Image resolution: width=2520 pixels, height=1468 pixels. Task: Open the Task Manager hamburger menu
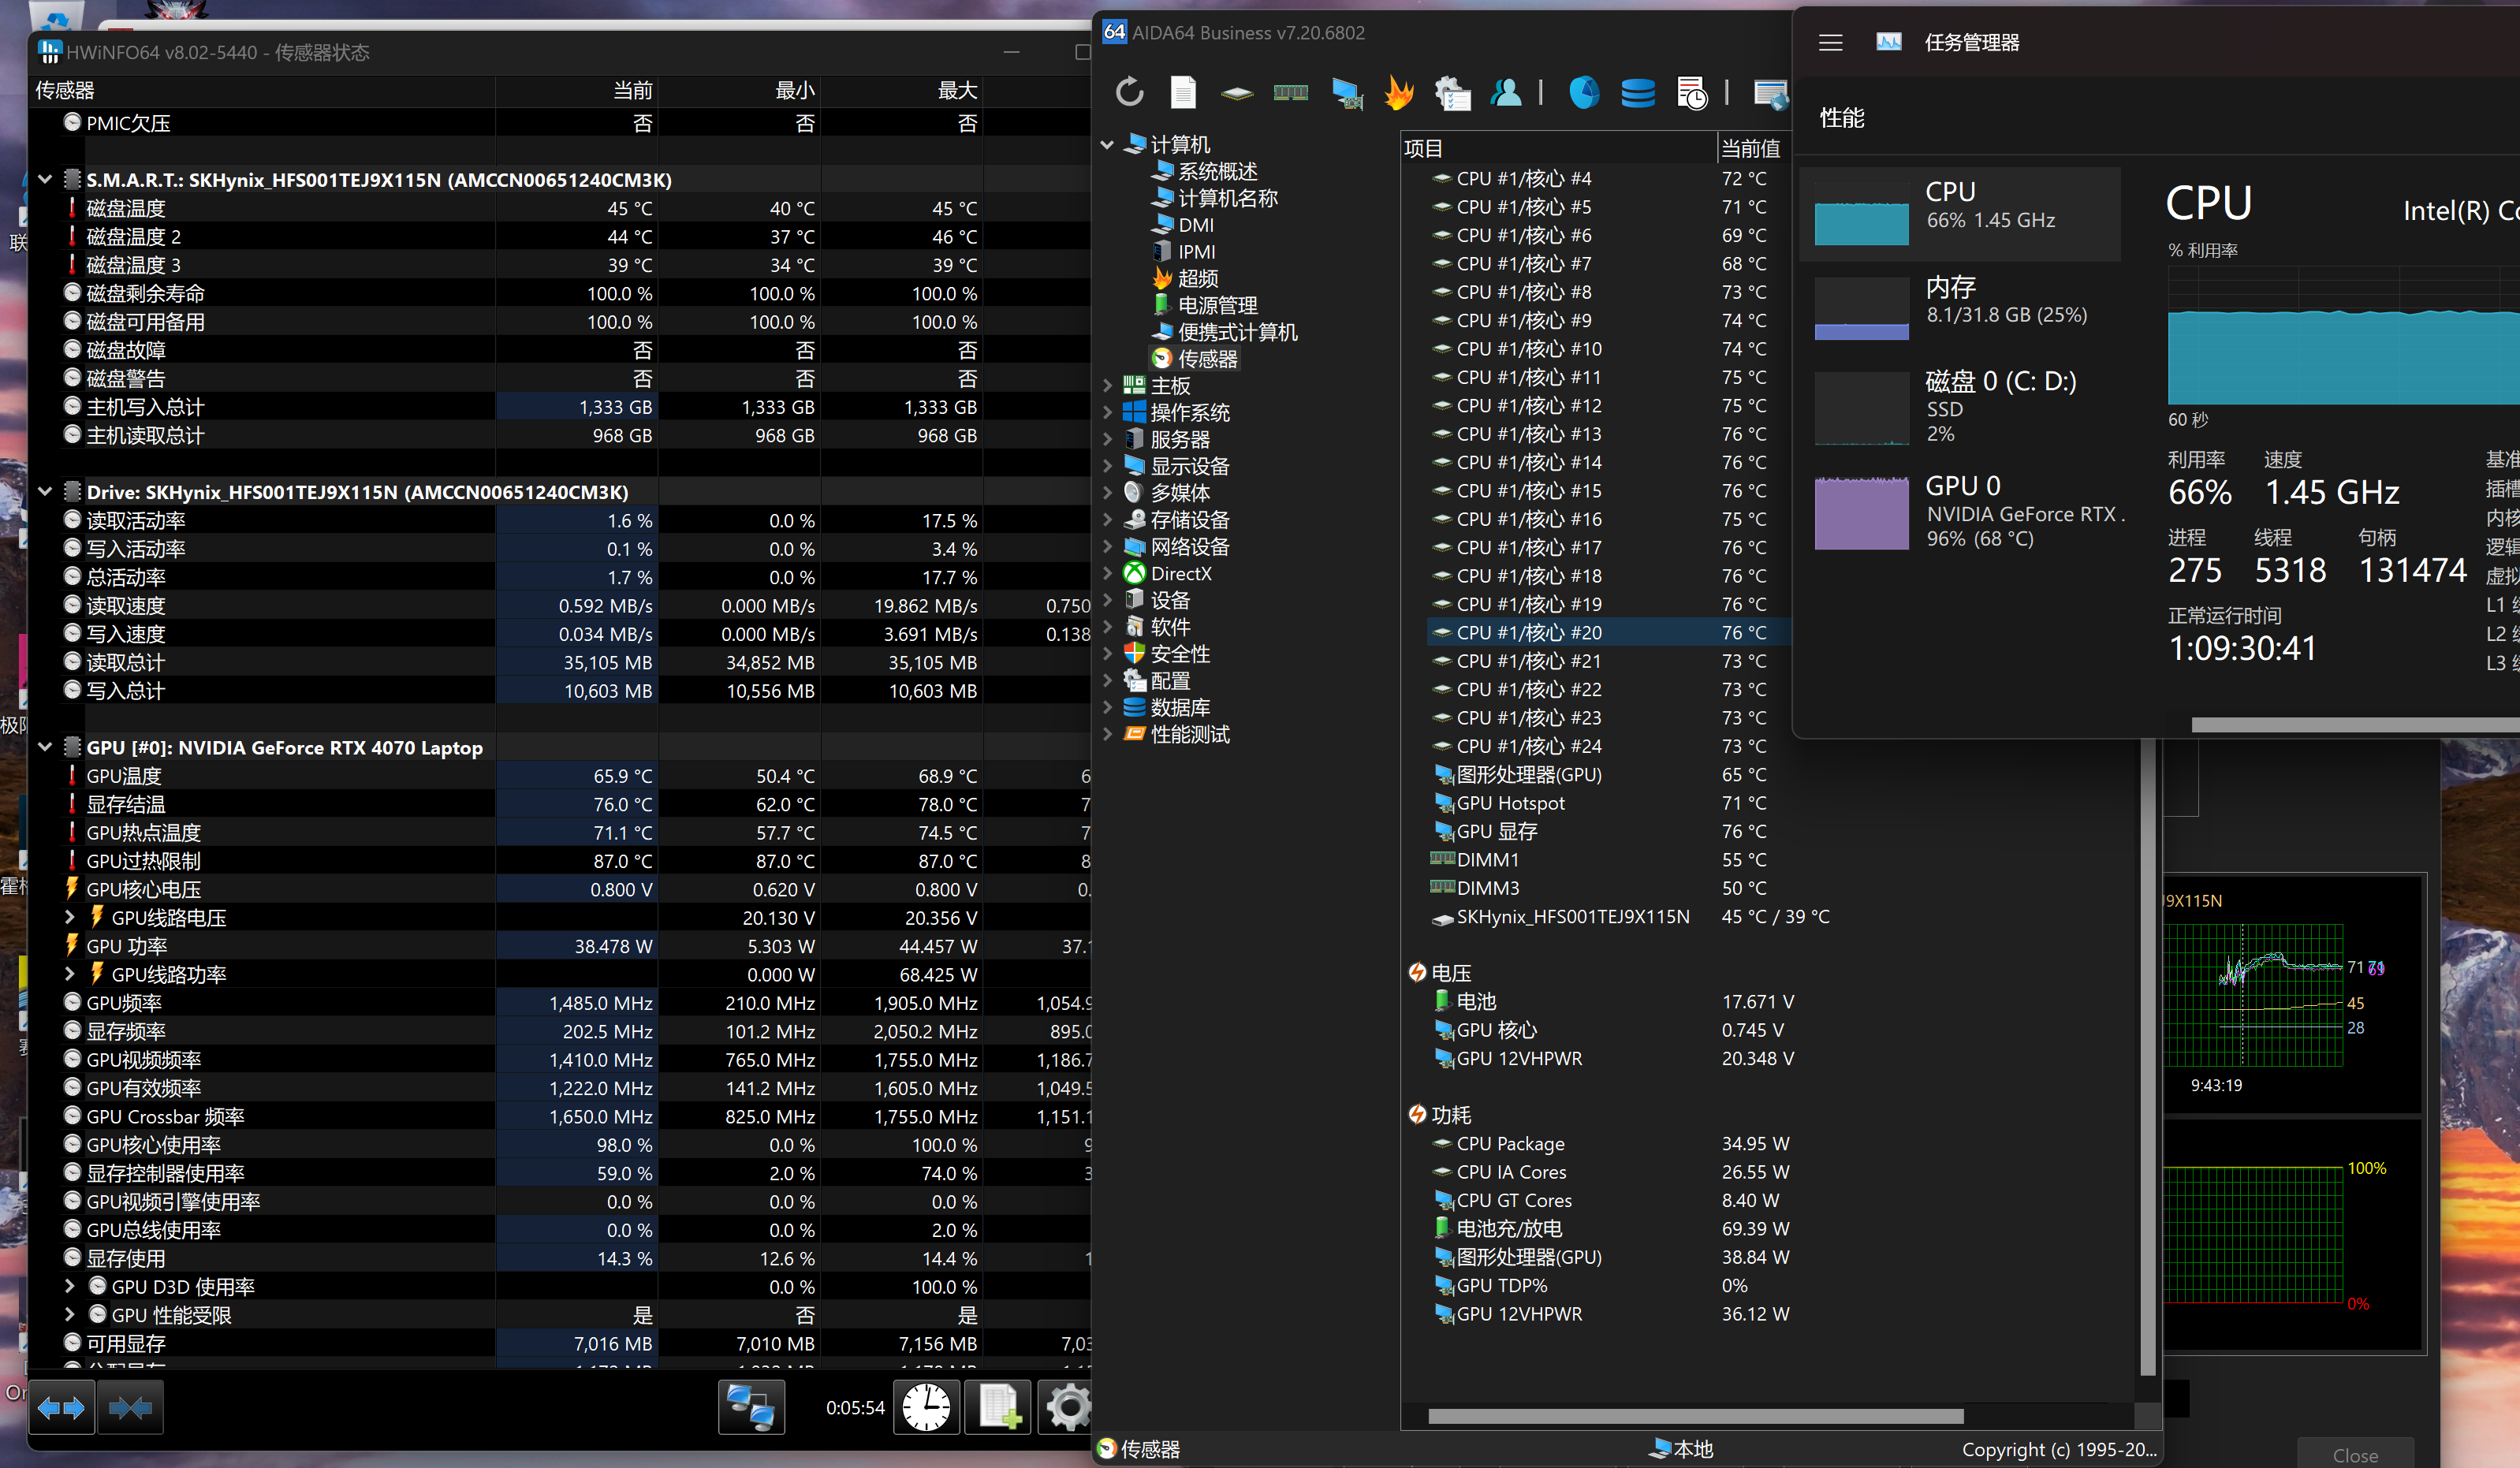coord(1830,42)
